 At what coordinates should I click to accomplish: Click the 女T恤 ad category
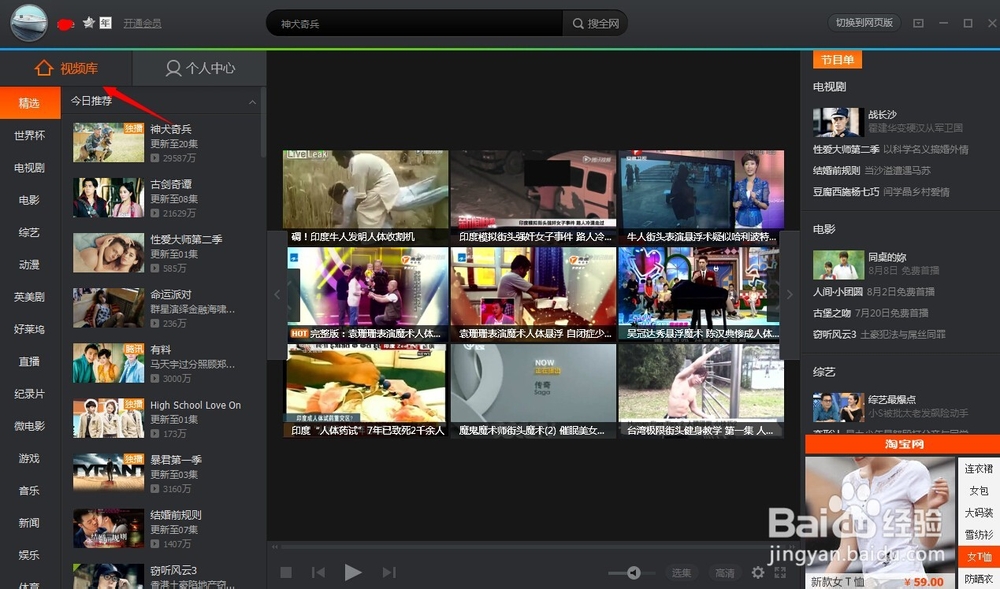coord(980,556)
